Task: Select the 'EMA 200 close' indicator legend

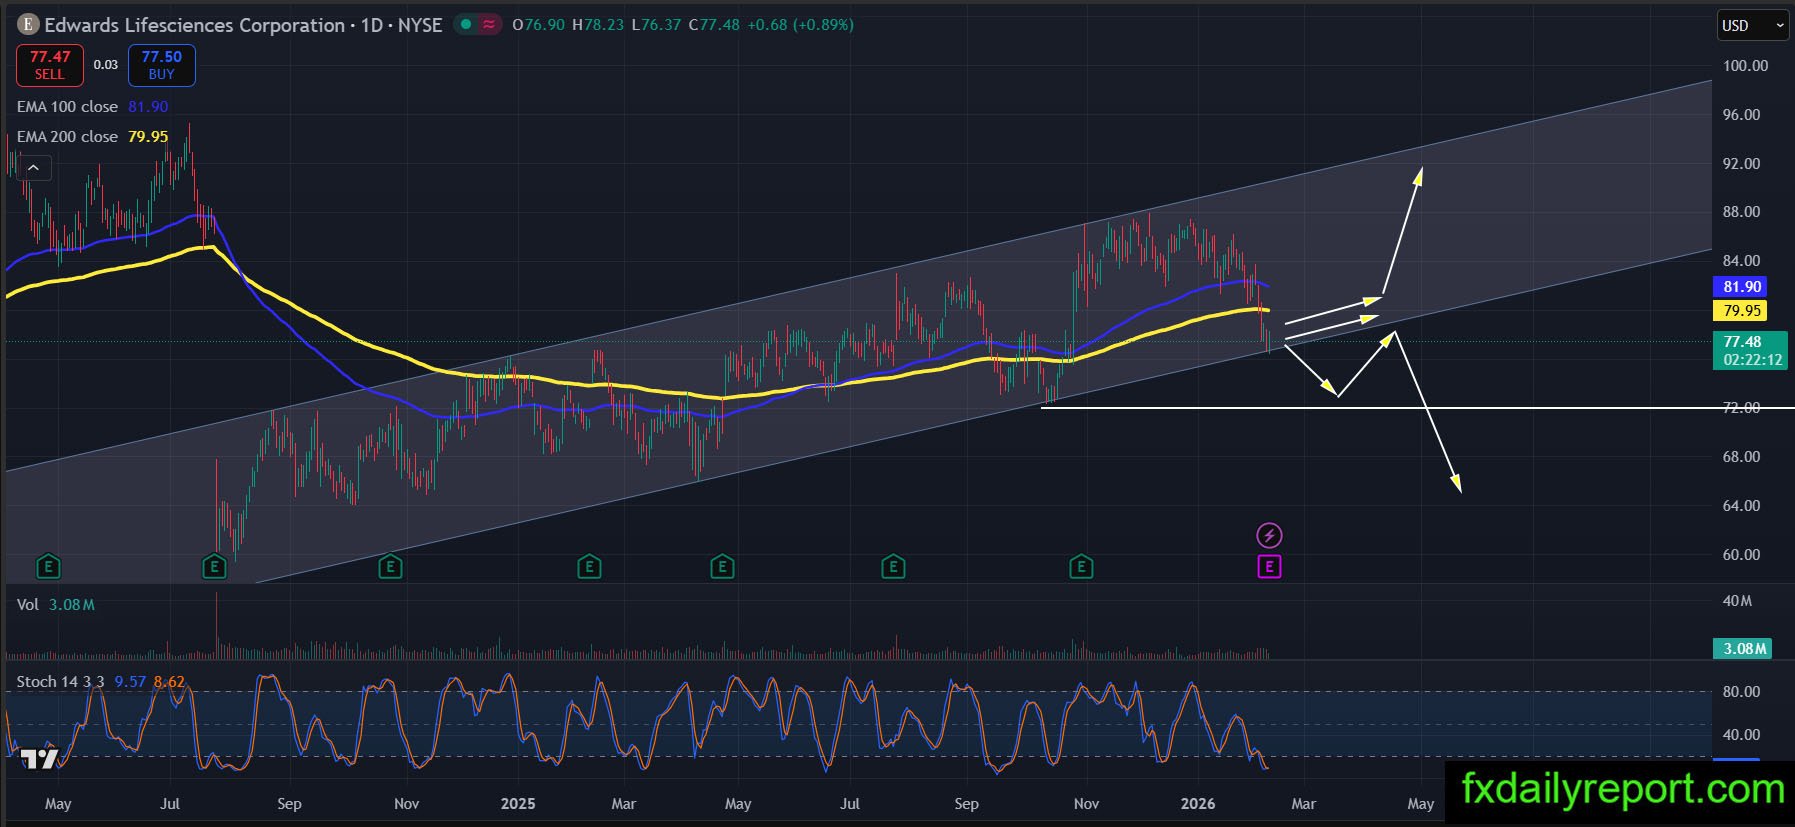Action: point(67,136)
